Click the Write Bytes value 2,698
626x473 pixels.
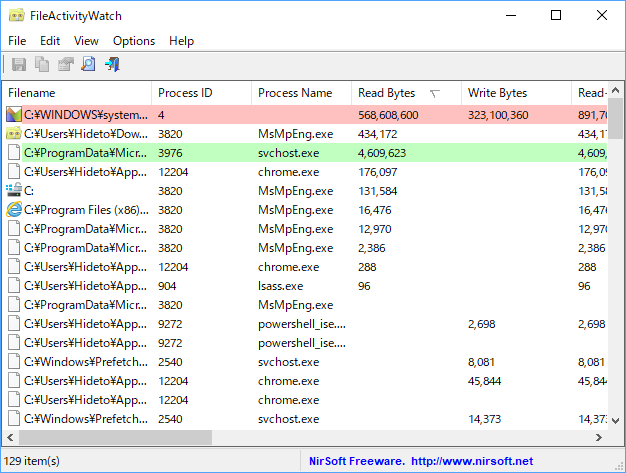pyautogui.click(x=481, y=324)
